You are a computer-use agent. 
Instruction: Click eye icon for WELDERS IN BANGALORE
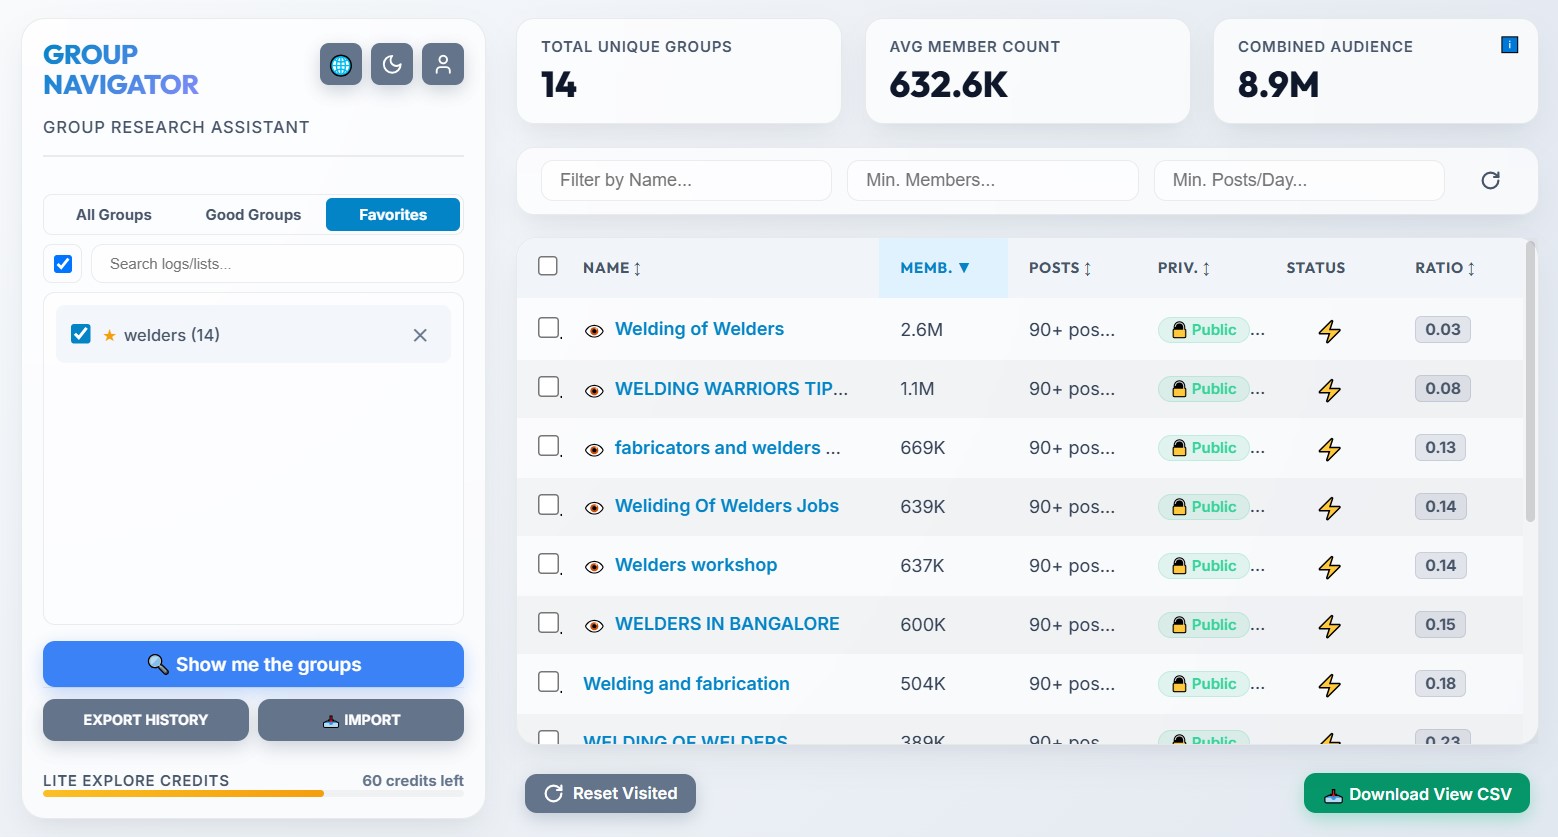594,626
